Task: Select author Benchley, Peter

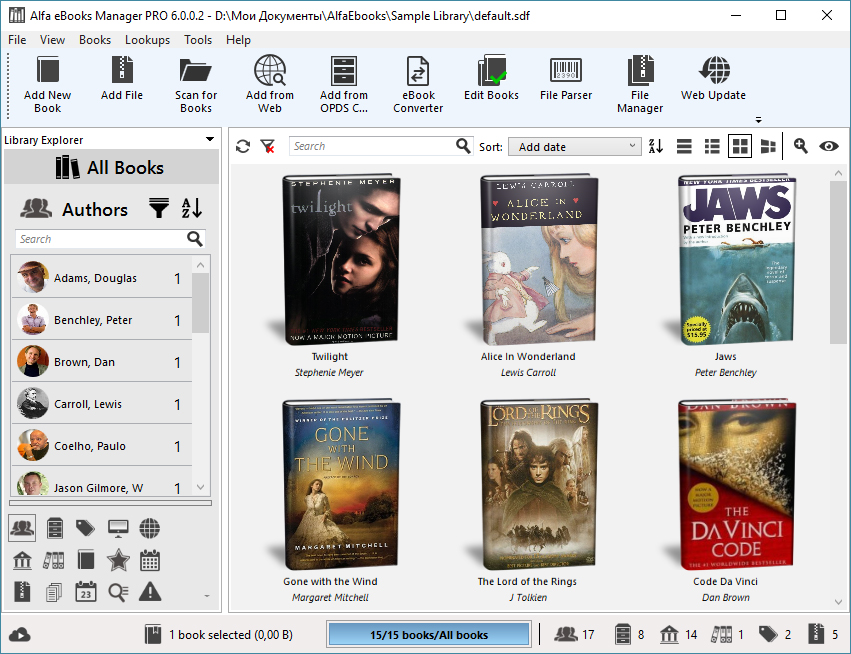Action: coord(102,319)
